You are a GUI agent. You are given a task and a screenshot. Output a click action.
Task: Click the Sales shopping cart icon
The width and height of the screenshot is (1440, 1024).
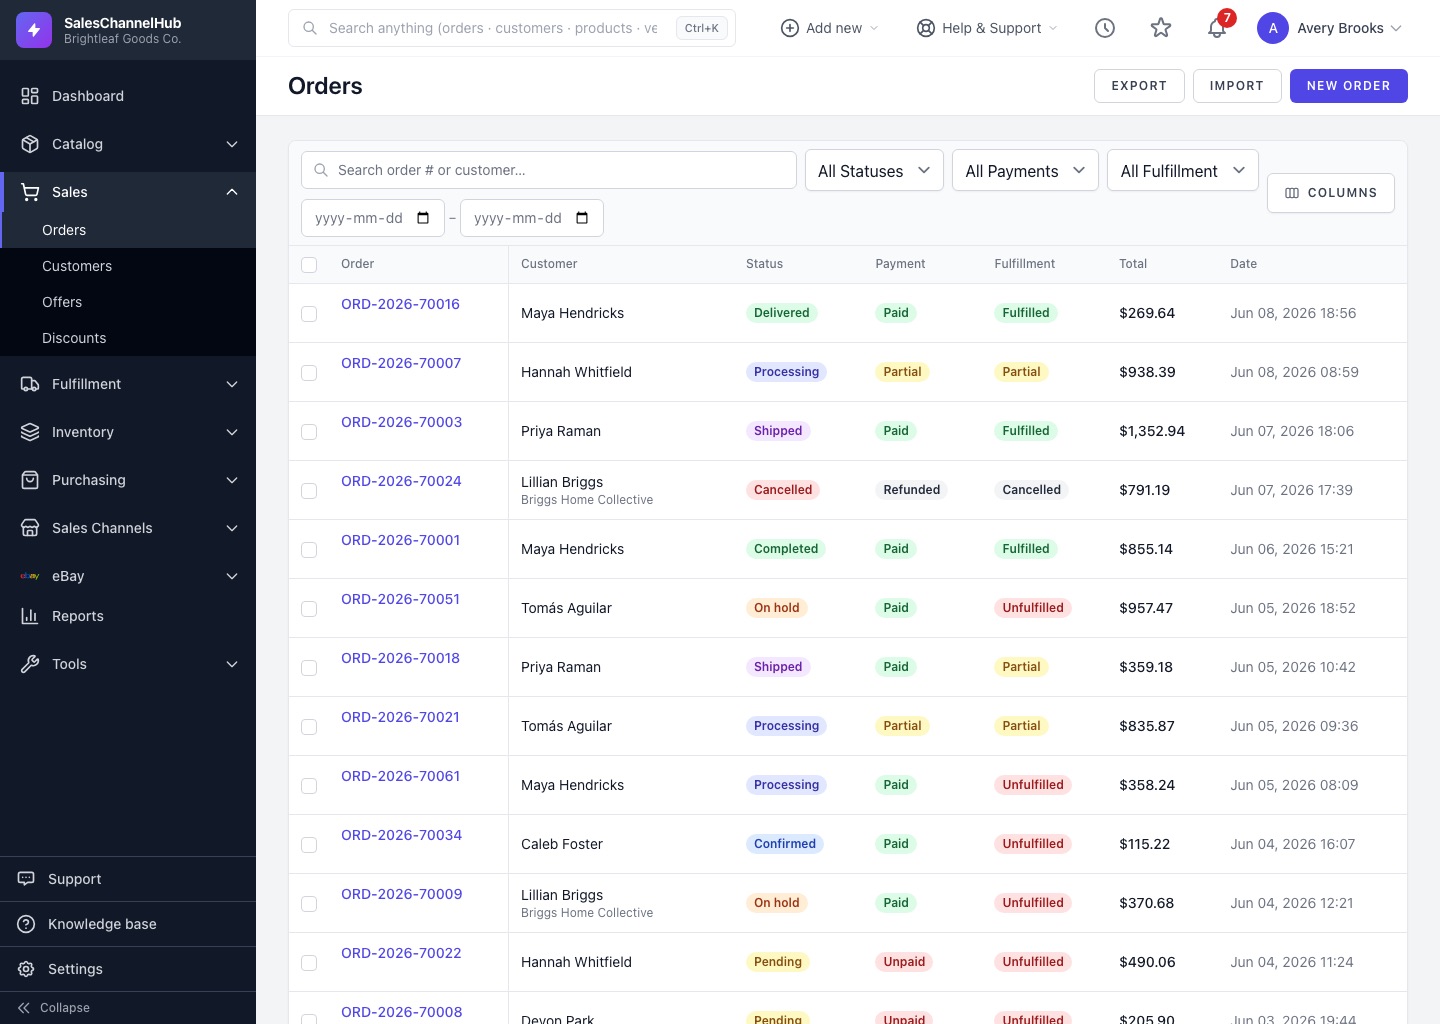point(30,192)
